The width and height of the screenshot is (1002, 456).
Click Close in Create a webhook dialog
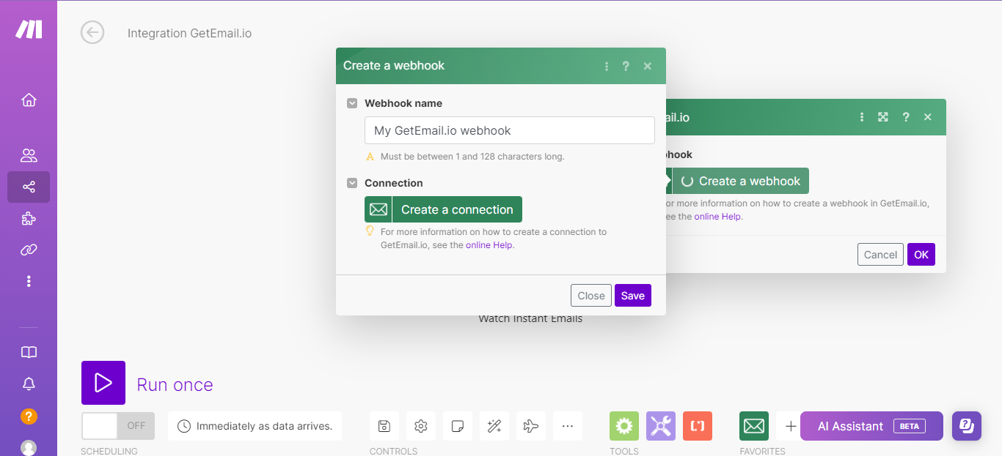coord(591,296)
